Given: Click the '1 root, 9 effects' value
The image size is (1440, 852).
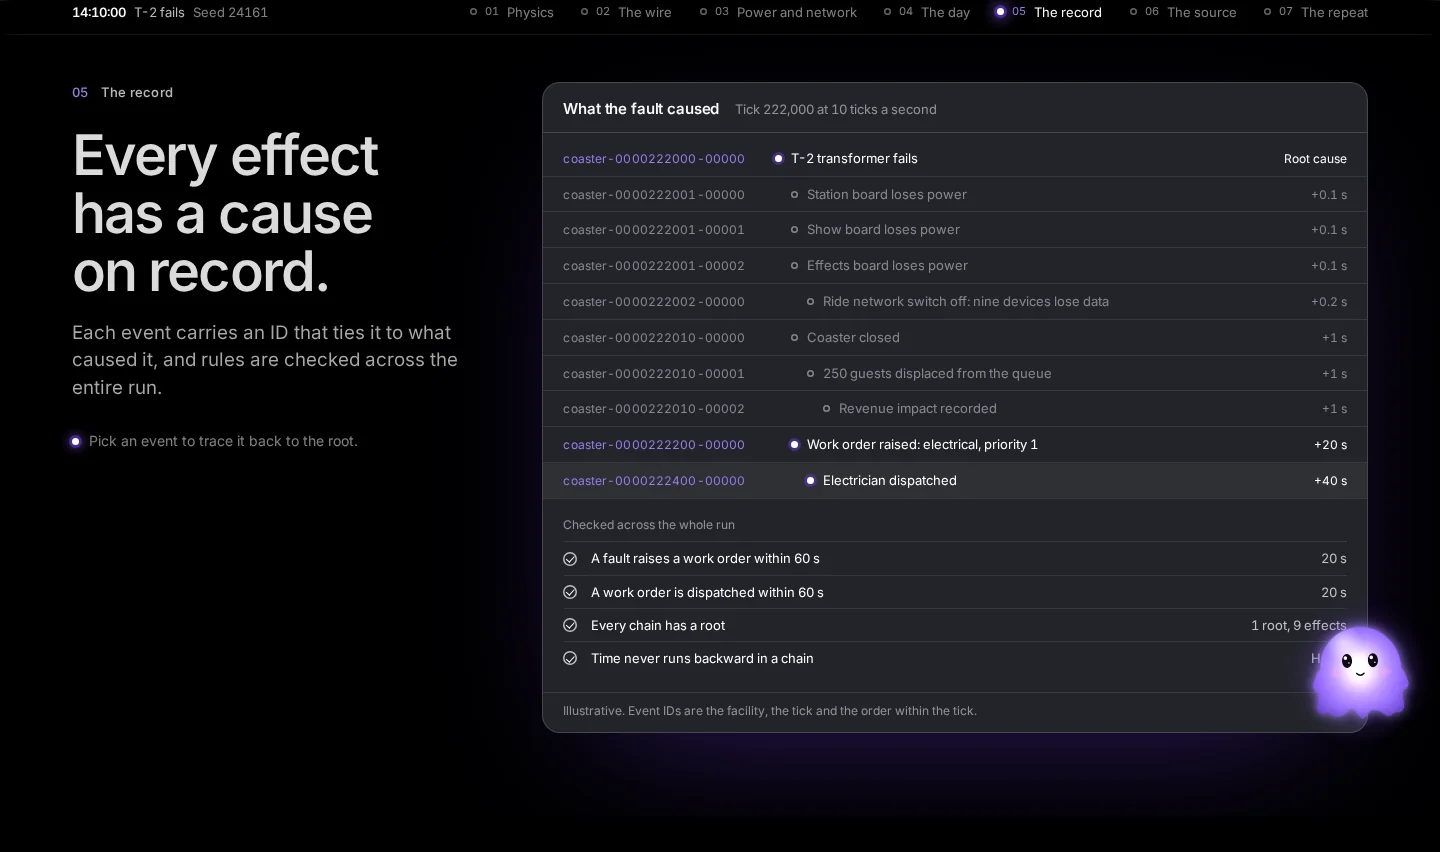Looking at the screenshot, I should pos(1298,625).
